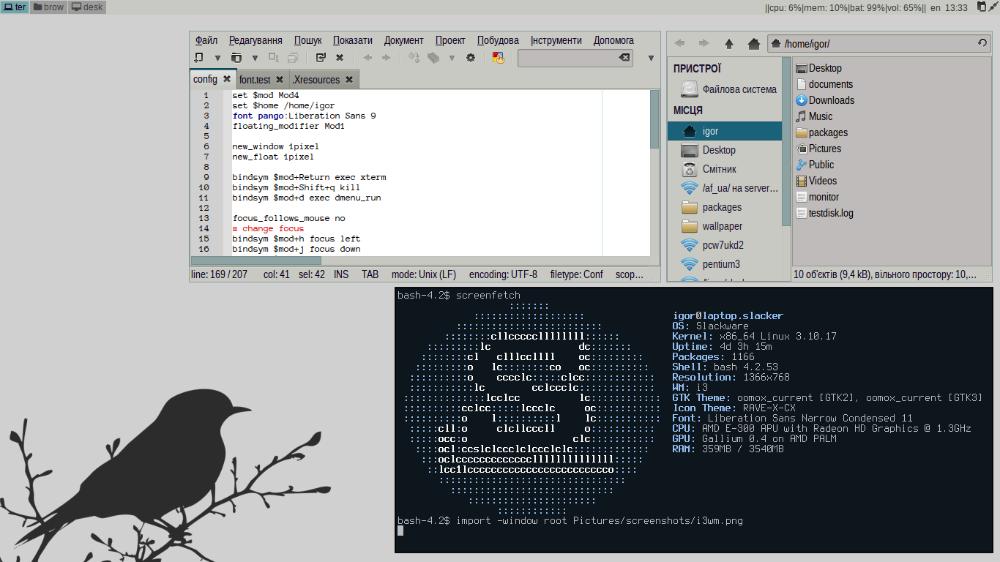Open Смітник trash in places sidebar
Screen dimensions: 1000x562
724,169
